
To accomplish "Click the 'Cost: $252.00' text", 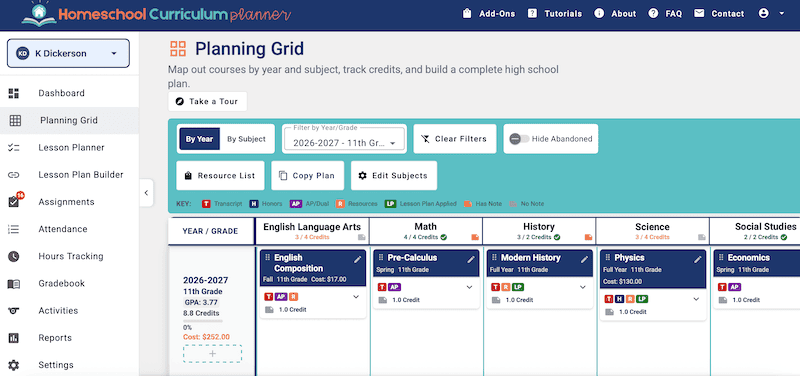I will pyautogui.click(x=206, y=337).
